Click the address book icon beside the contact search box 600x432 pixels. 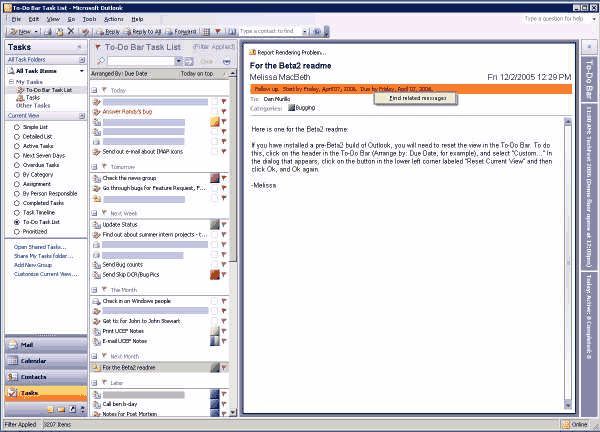point(232,31)
